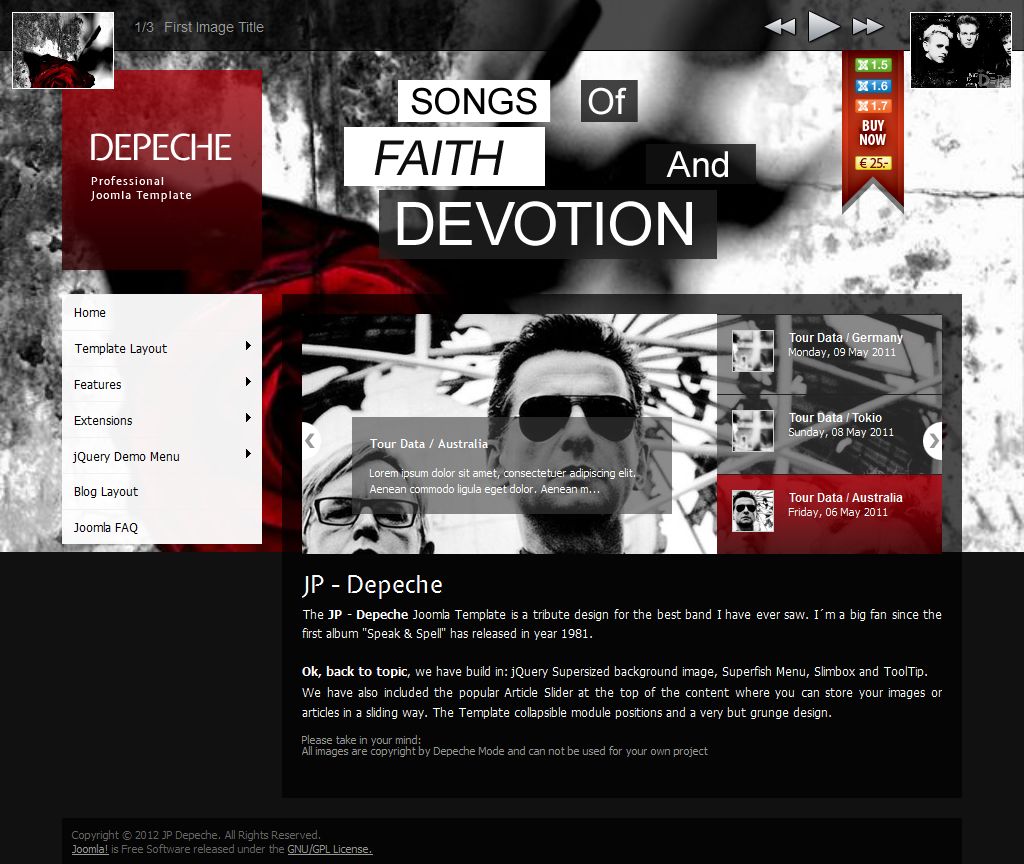Click the JP - Depeche article heading
This screenshot has width=1024, height=864.
pyautogui.click(x=372, y=585)
